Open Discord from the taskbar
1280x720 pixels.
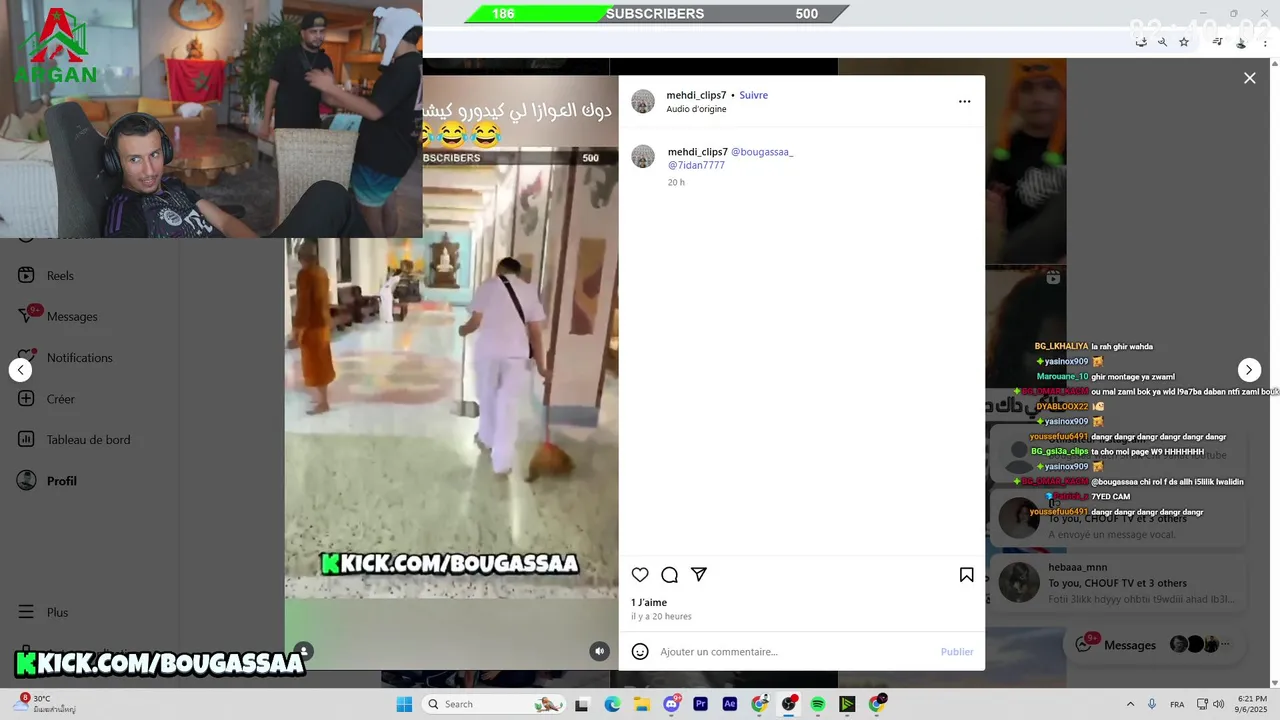coord(671,704)
